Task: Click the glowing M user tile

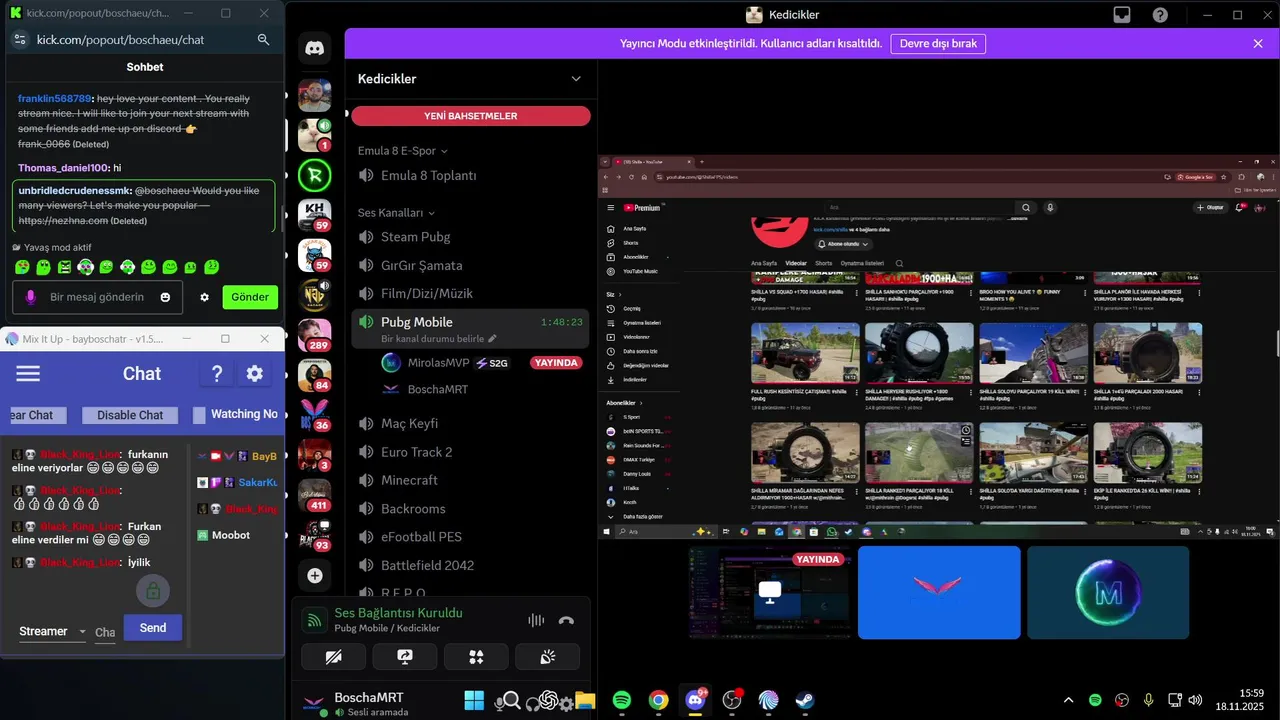Action: tap(1108, 592)
